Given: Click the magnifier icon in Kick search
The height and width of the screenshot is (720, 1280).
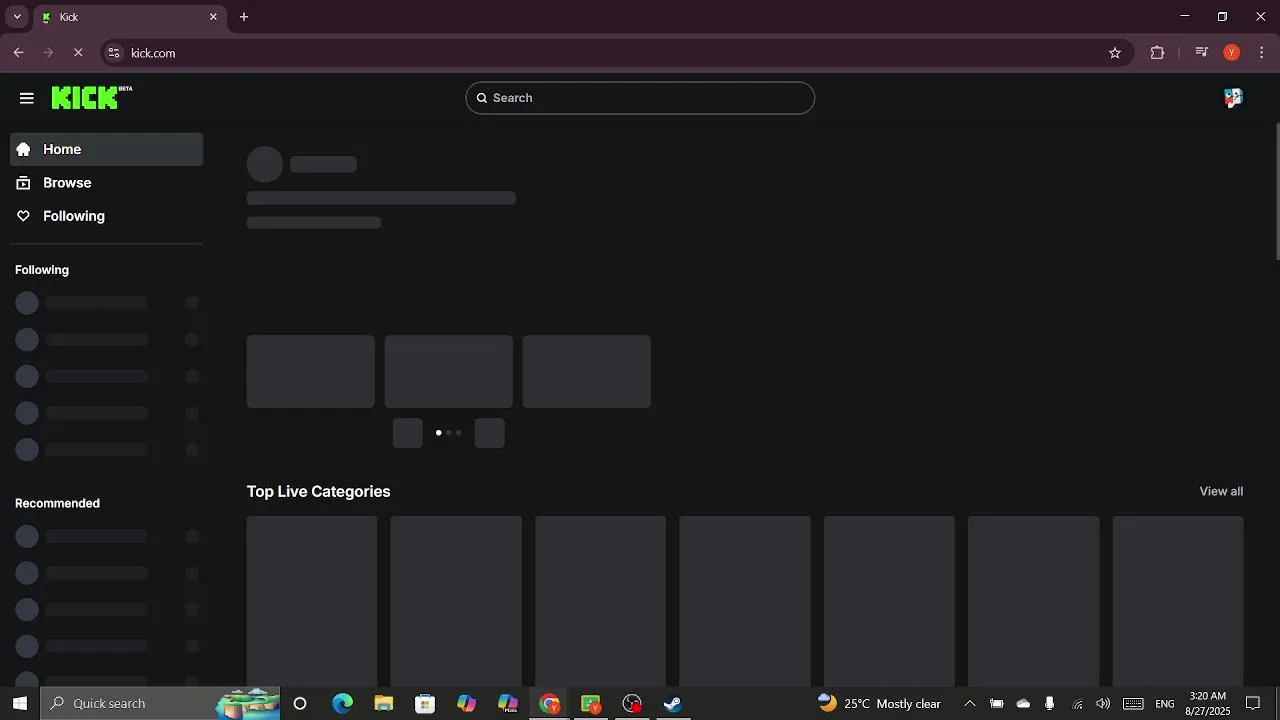Looking at the screenshot, I should tap(482, 98).
